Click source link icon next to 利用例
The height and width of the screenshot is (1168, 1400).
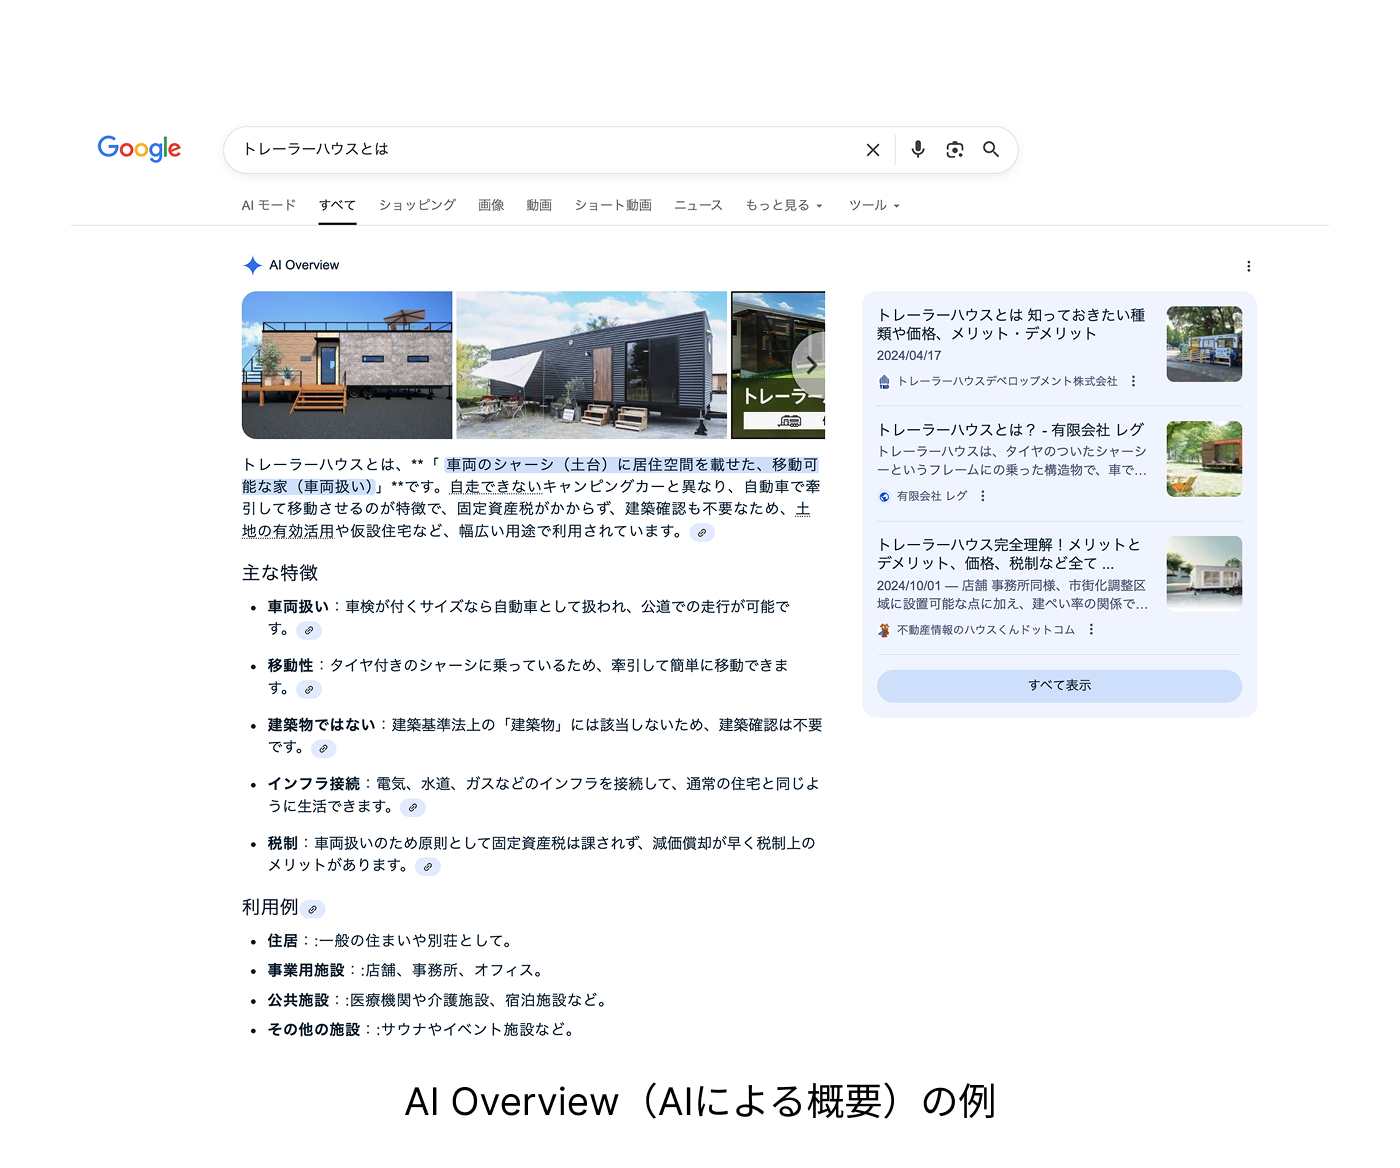pos(313,909)
